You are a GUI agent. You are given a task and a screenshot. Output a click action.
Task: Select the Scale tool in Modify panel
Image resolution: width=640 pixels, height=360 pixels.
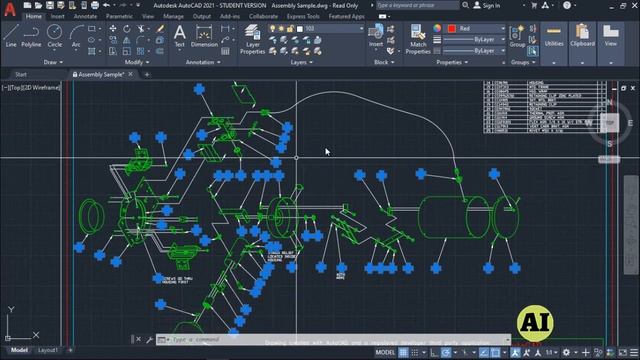(x=127, y=51)
